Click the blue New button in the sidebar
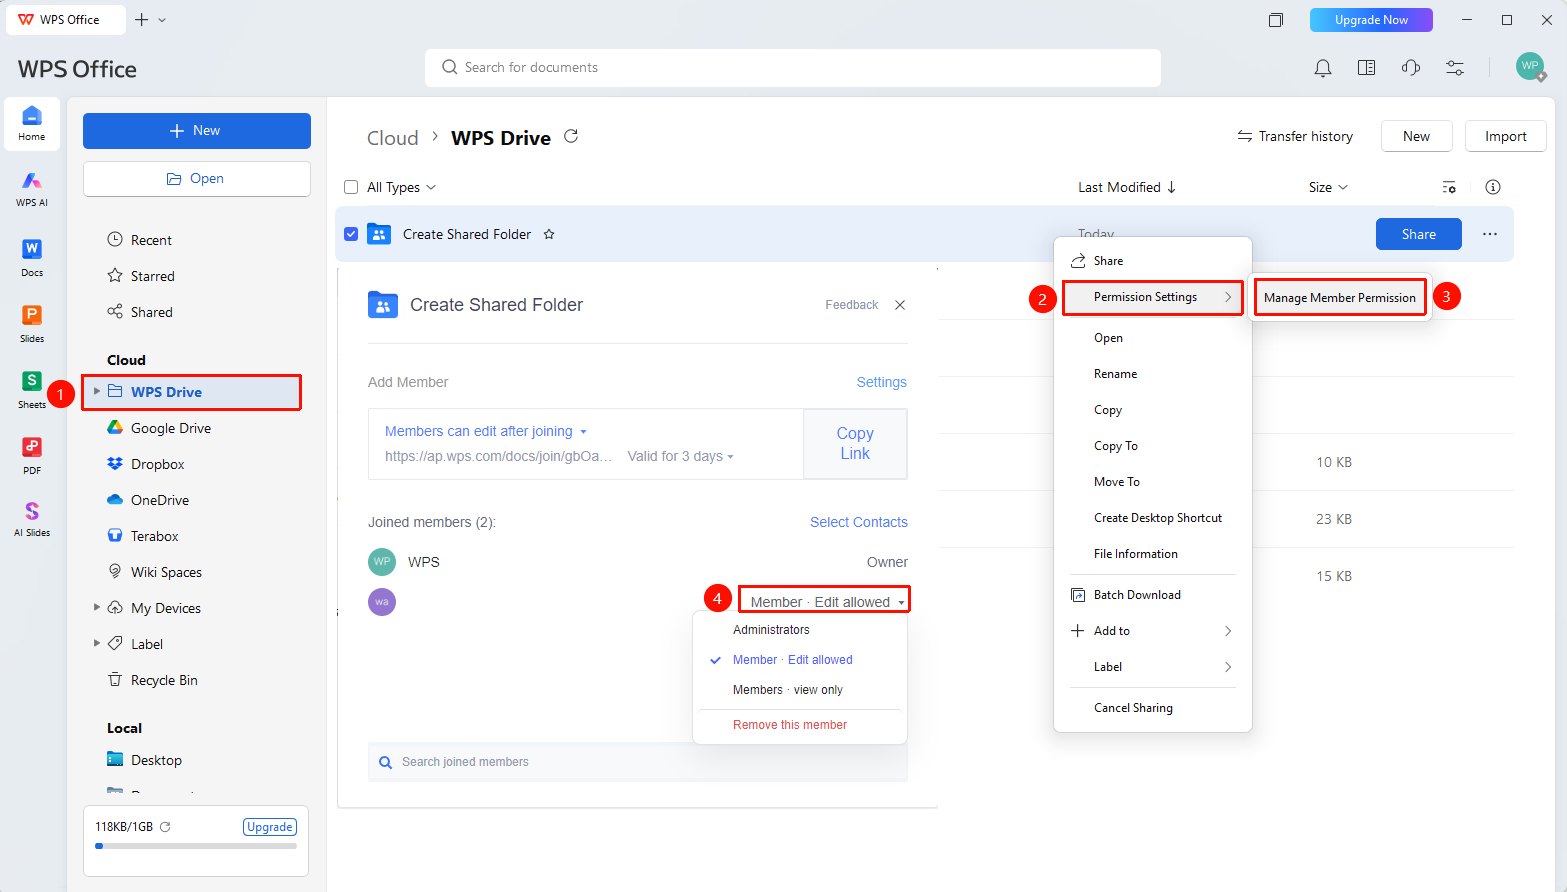 (x=197, y=131)
